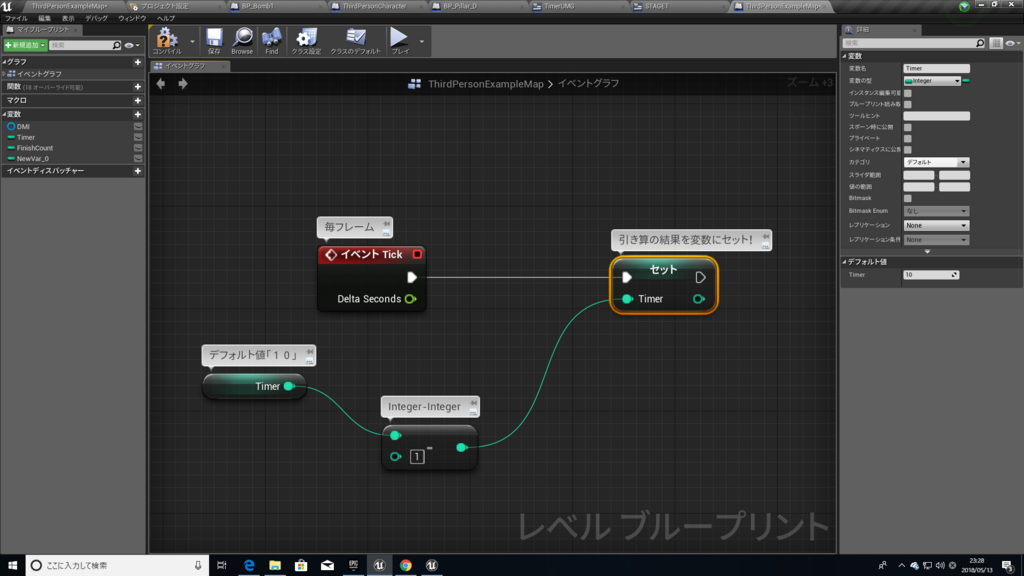The height and width of the screenshot is (576, 1024).
Task: Open 変数の型 Integer type dropdown
Action: 932,81
